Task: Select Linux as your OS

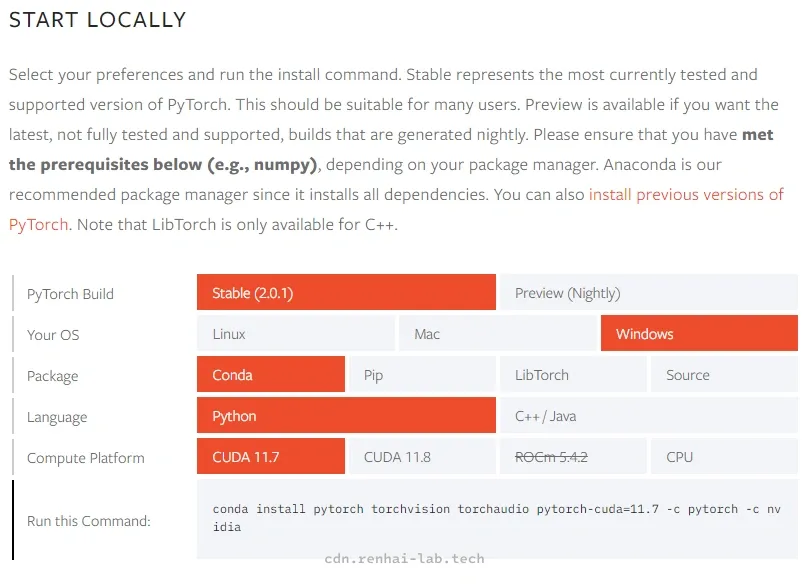Action: pos(295,334)
